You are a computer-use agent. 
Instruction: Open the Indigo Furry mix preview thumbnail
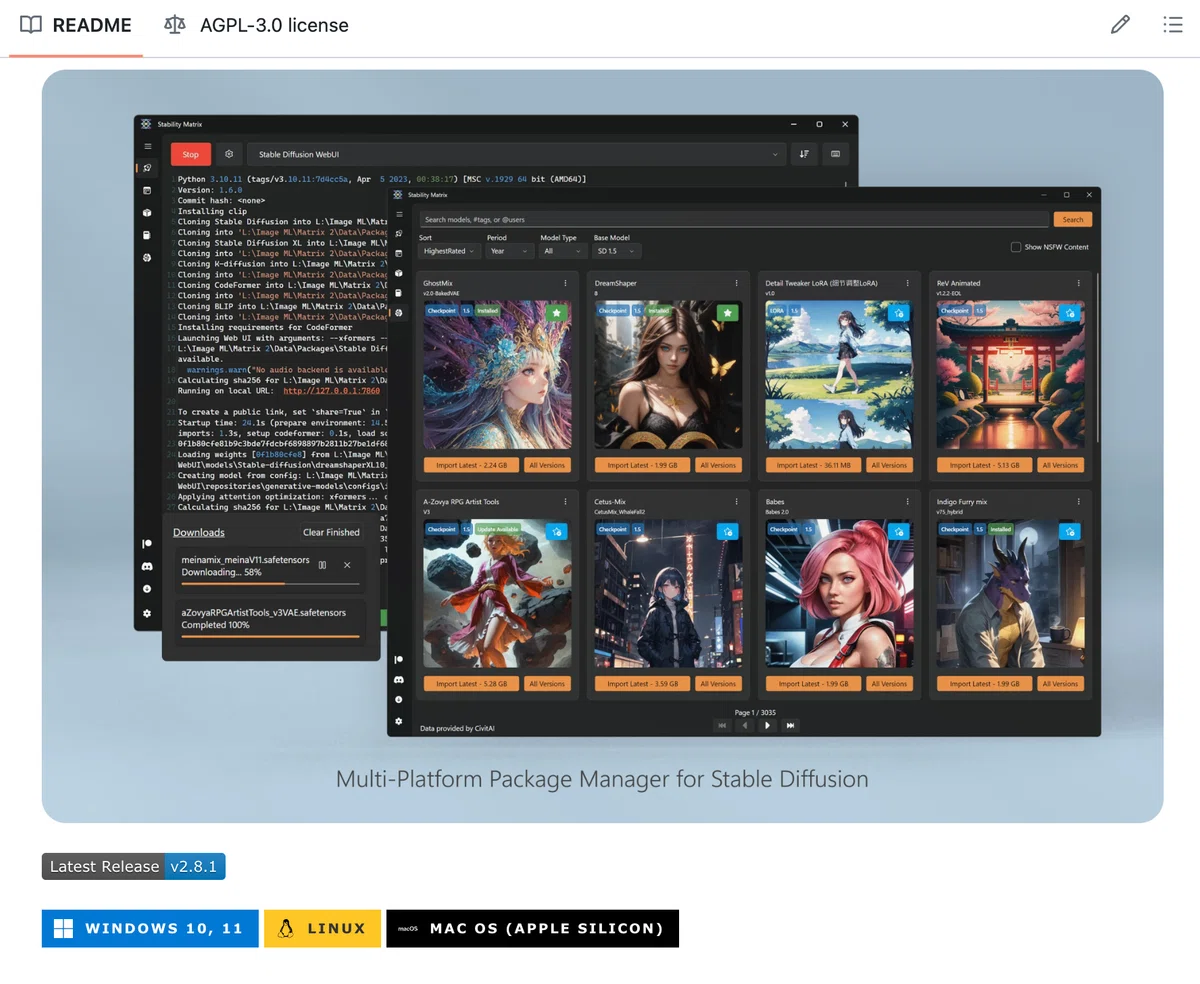[x=1010, y=593]
